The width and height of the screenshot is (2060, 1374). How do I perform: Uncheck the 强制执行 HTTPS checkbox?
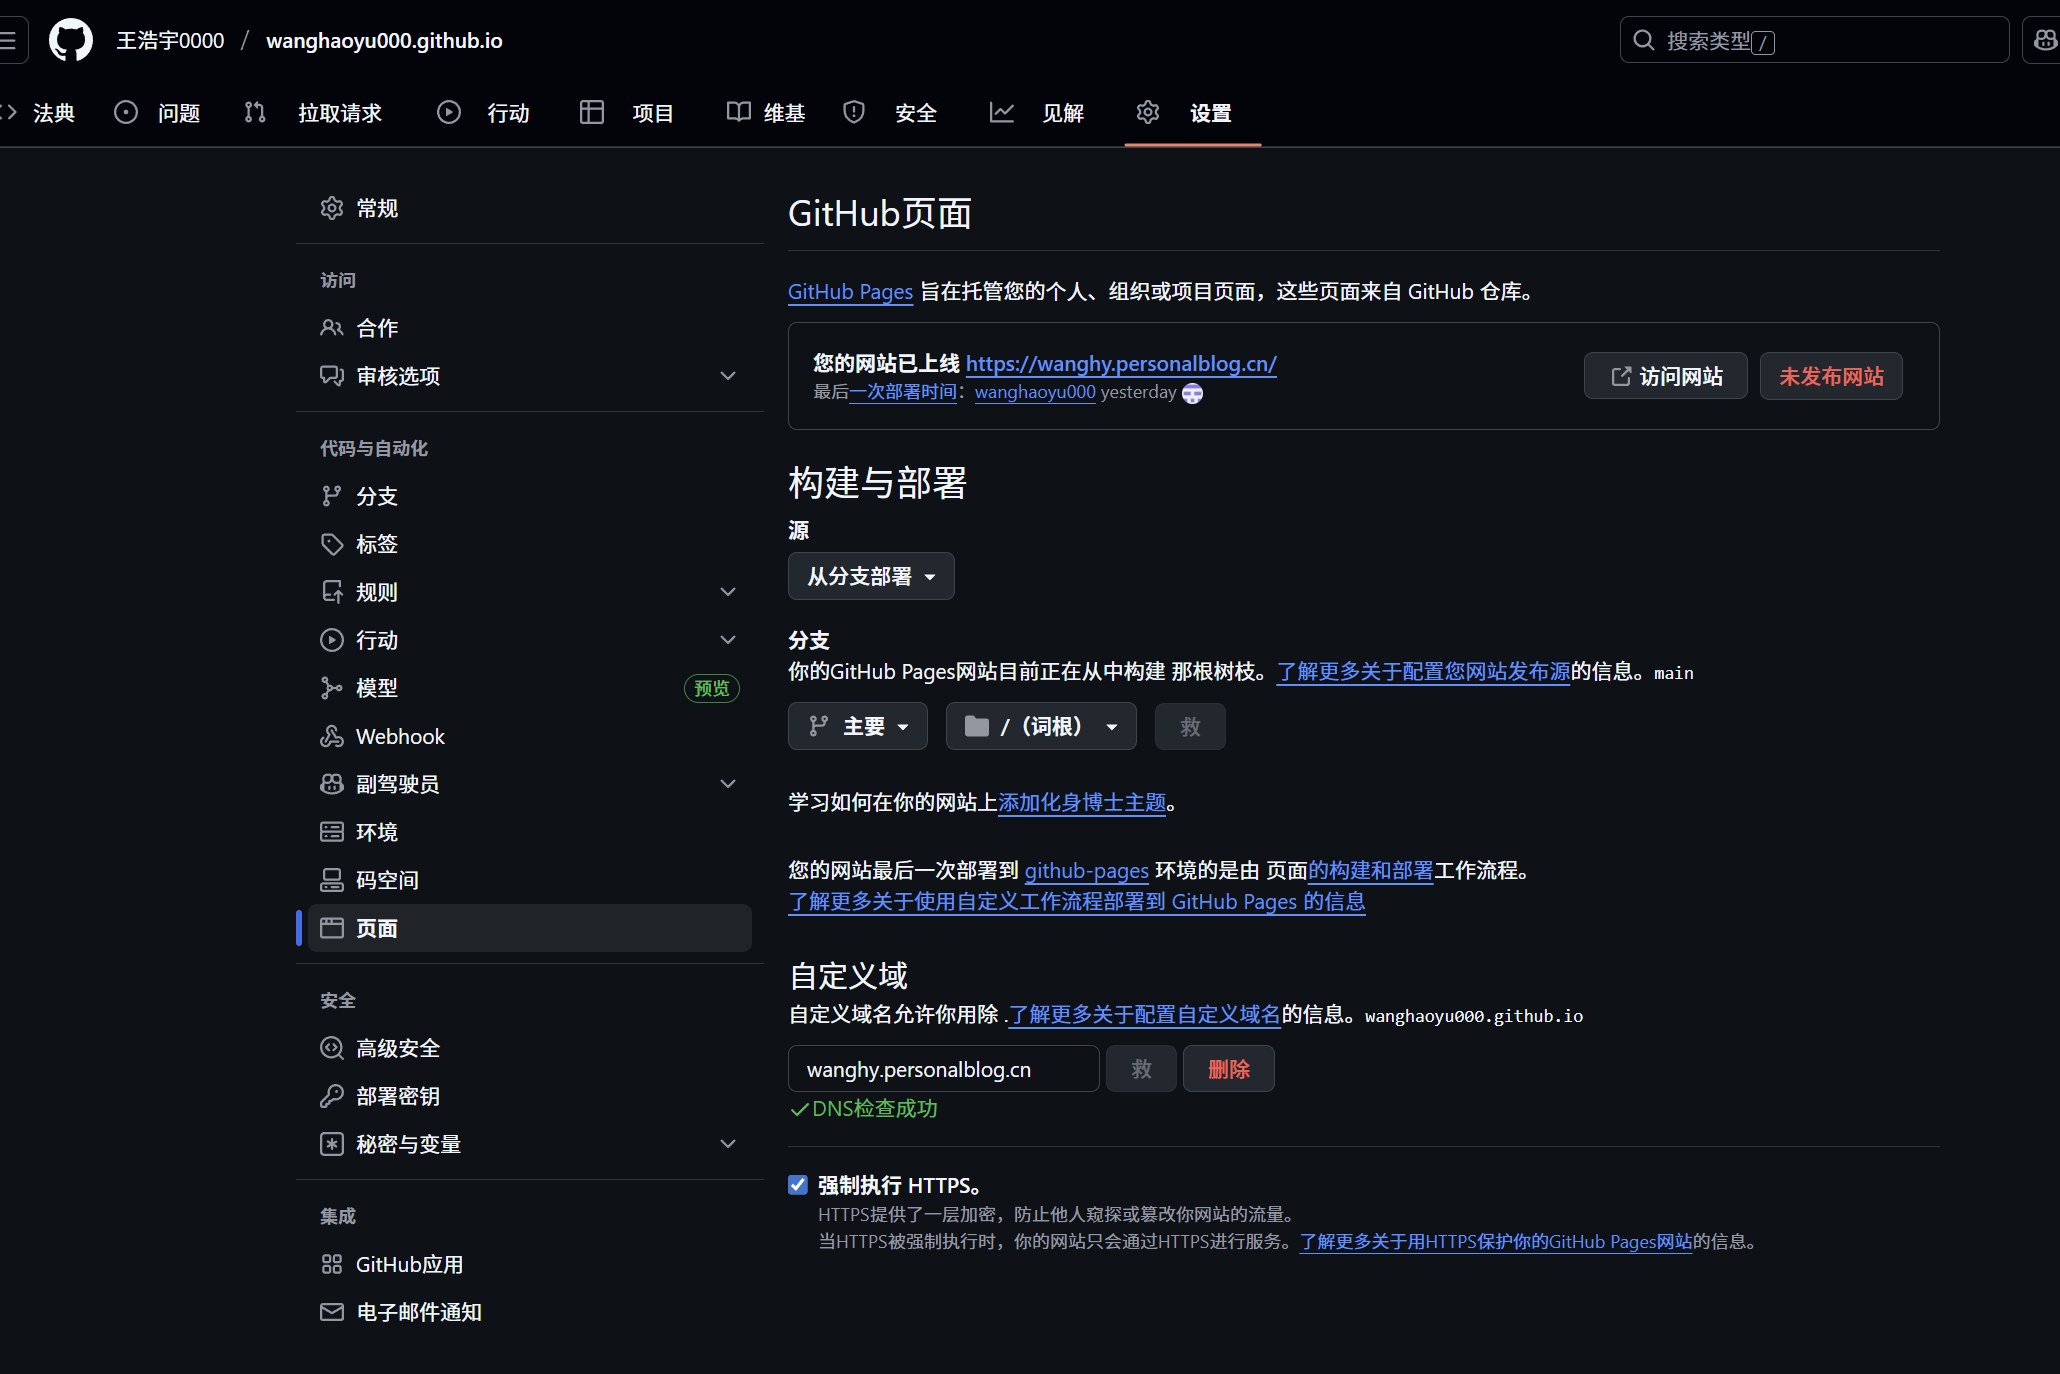click(x=797, y=1184)
